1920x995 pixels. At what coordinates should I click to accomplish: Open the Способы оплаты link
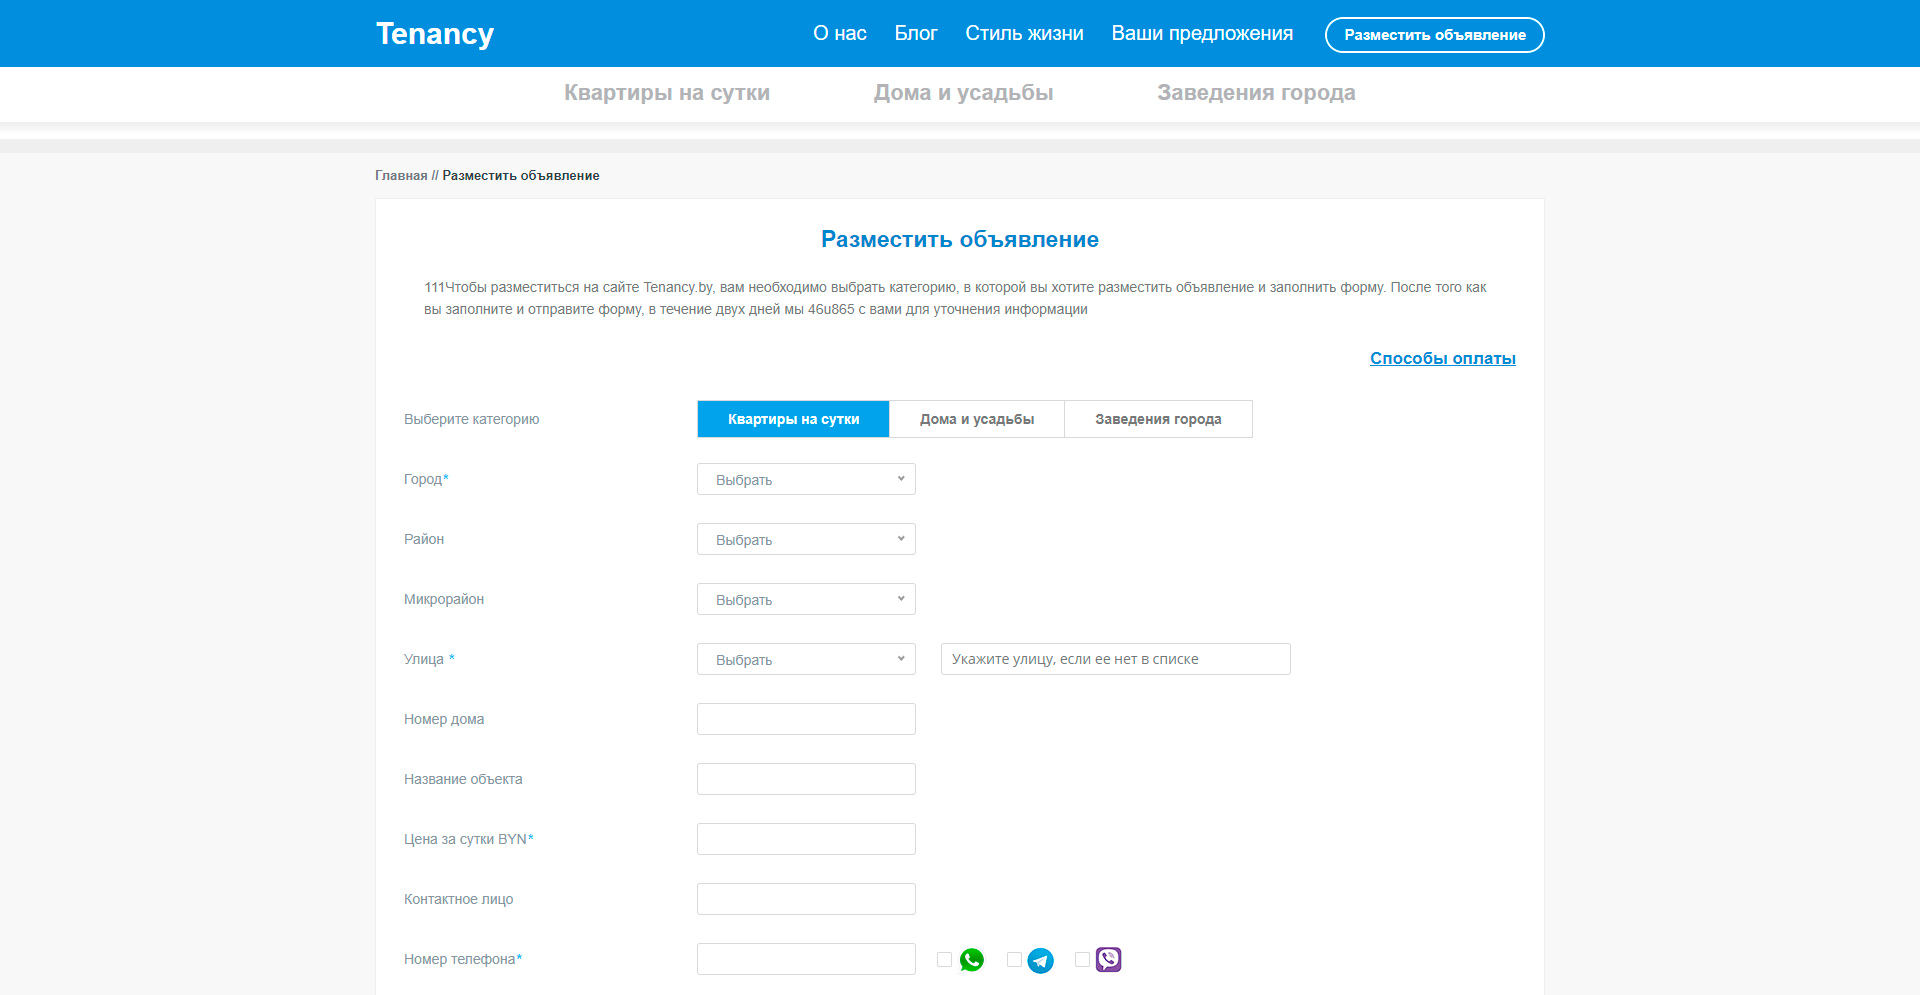click(x=1442, y=358)
